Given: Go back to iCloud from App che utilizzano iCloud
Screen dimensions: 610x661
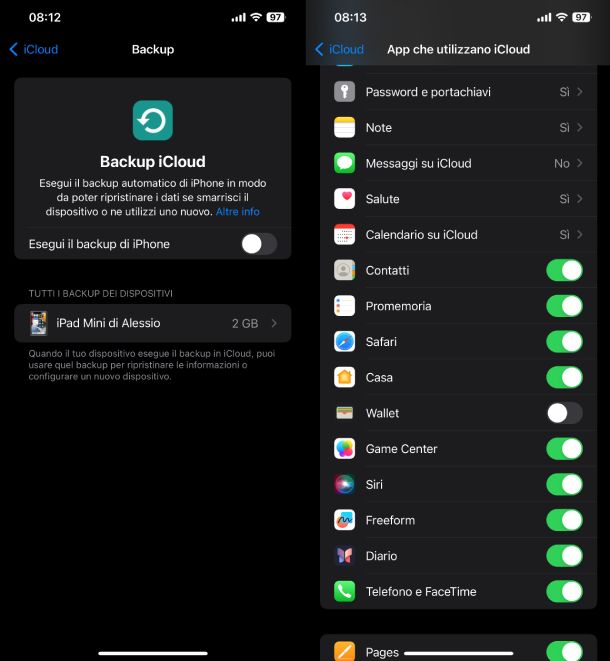Looking at the screenshot, I should pos(339,49).
